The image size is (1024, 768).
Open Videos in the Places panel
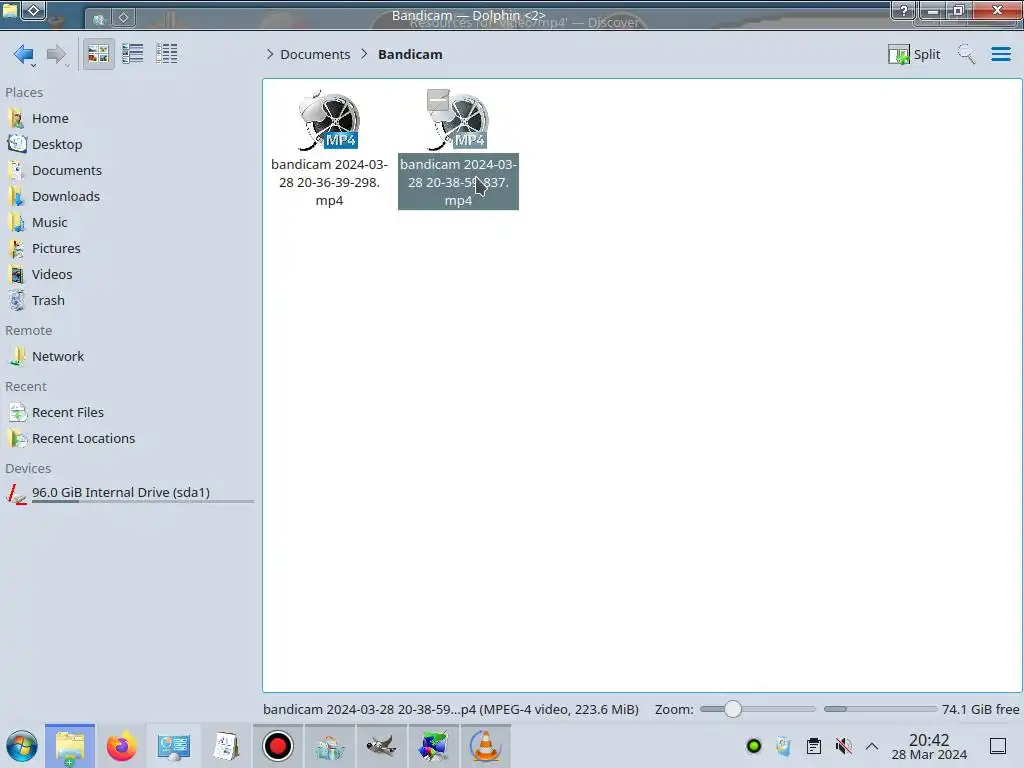point(52,275)
